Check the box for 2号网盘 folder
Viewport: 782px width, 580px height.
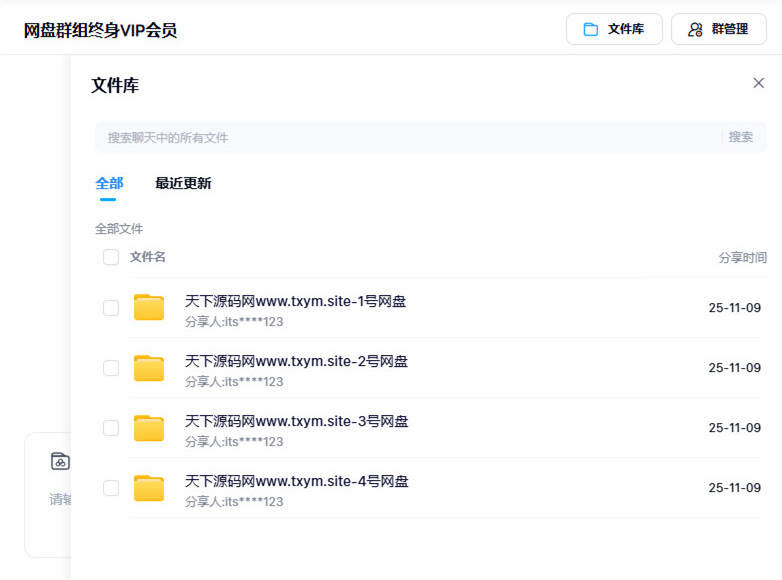(111, 368)
